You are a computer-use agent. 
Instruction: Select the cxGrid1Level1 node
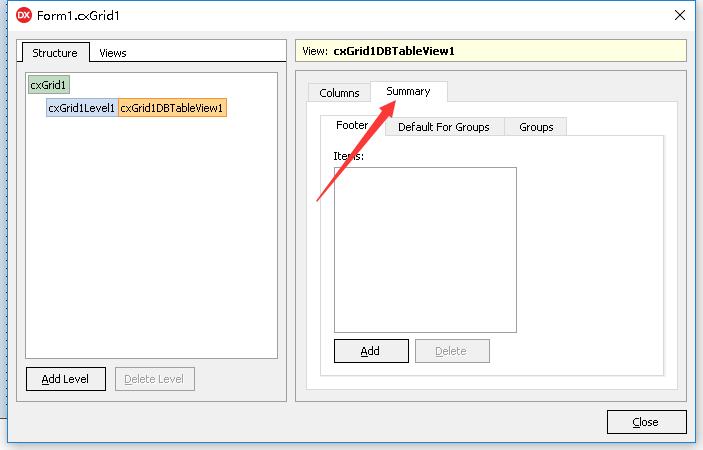coord(81,108)
